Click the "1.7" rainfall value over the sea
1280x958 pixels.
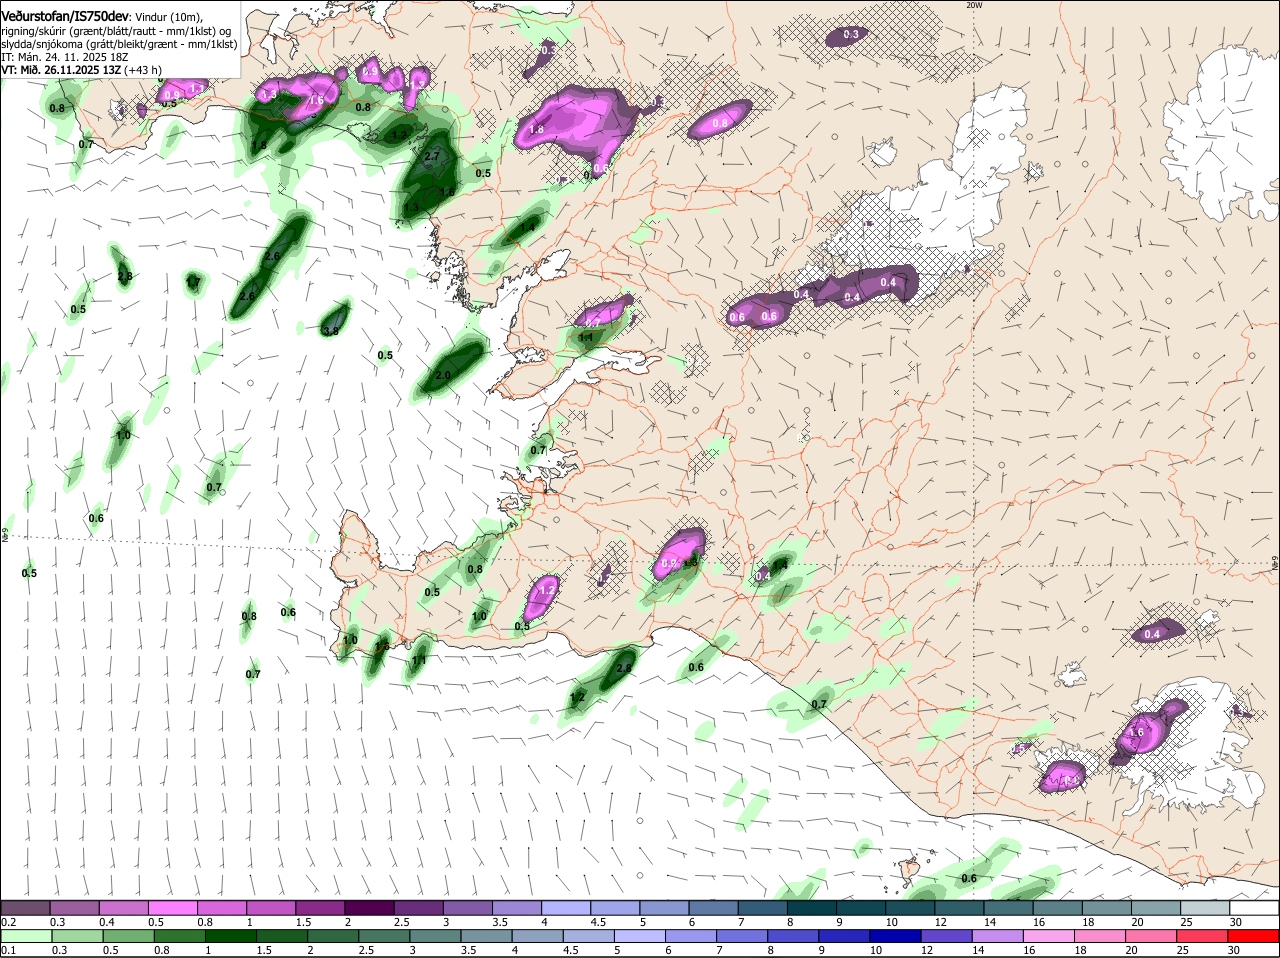[193, 284]
